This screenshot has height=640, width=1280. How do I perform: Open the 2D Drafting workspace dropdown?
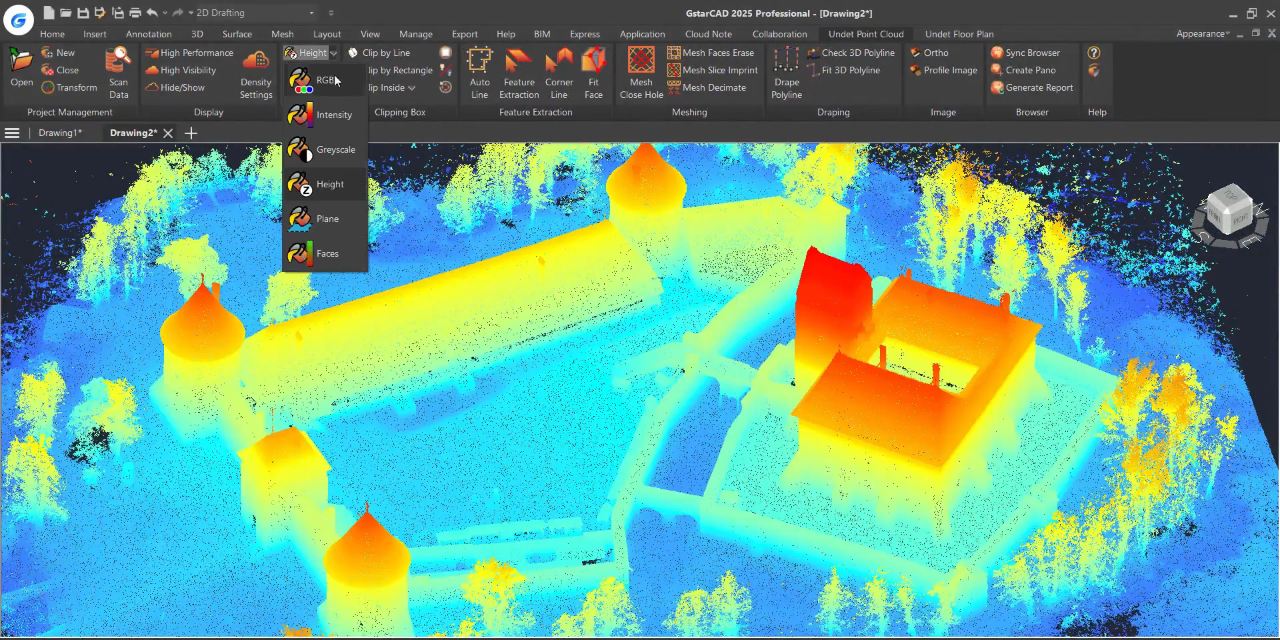point(255,13)
